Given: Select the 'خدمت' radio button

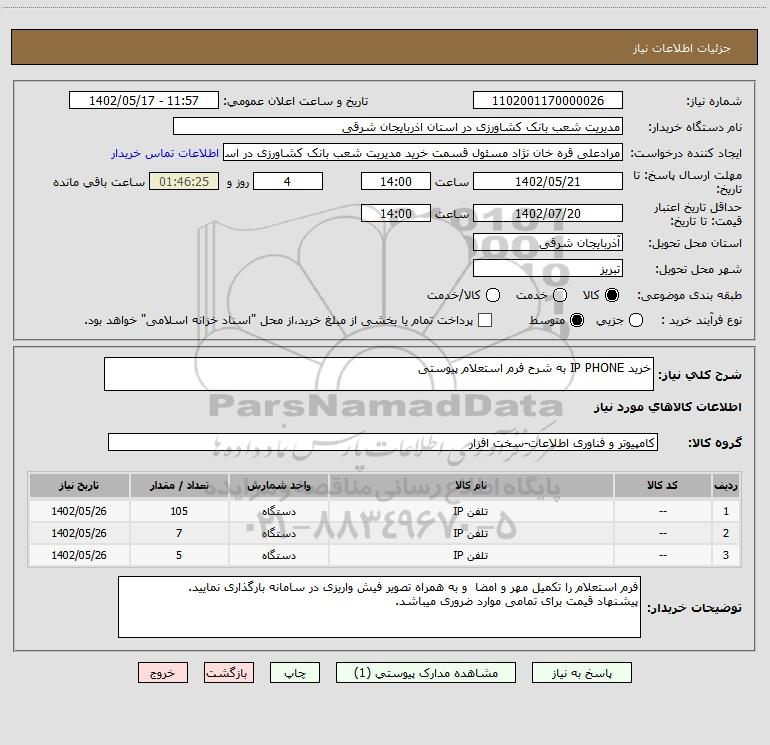Looking at the screenshot, I should (x=560, y=295).
